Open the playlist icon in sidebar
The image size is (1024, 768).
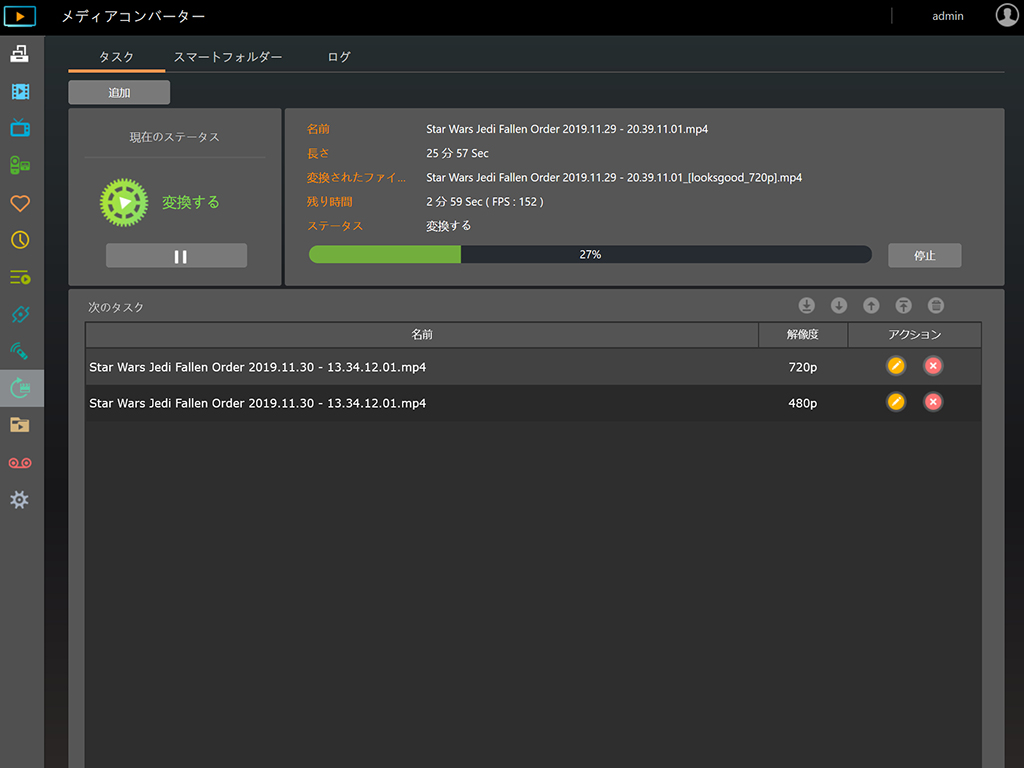coord(20,278)
